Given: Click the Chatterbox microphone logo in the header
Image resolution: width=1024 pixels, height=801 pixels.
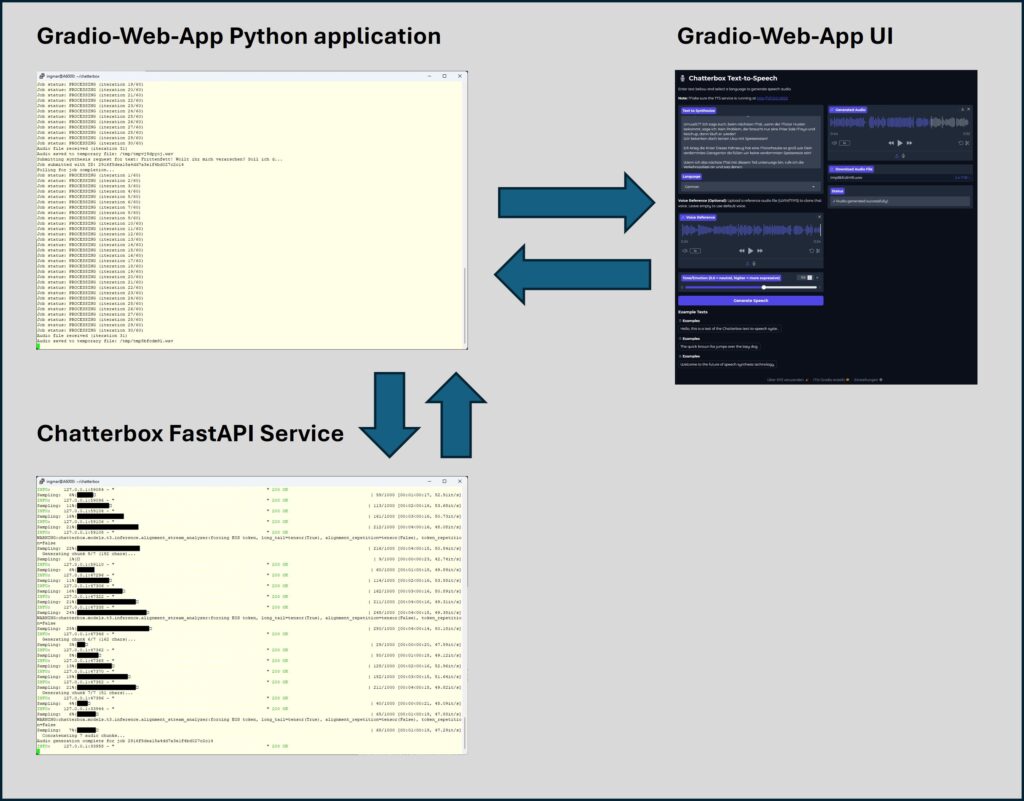Looking at the screenshot, I should (683, 78).
